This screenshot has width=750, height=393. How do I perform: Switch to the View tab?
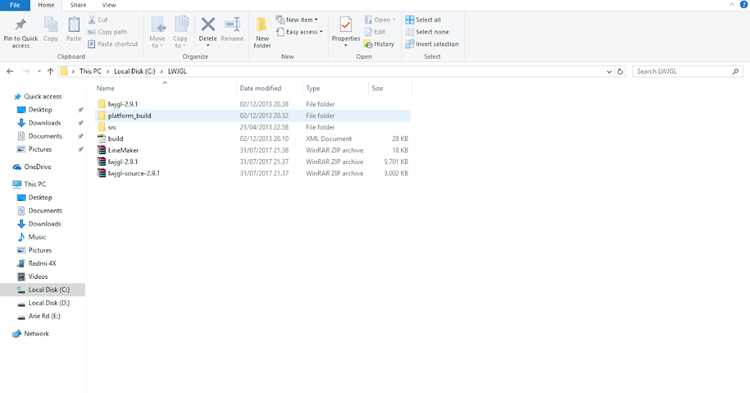[x=109, y=5]
